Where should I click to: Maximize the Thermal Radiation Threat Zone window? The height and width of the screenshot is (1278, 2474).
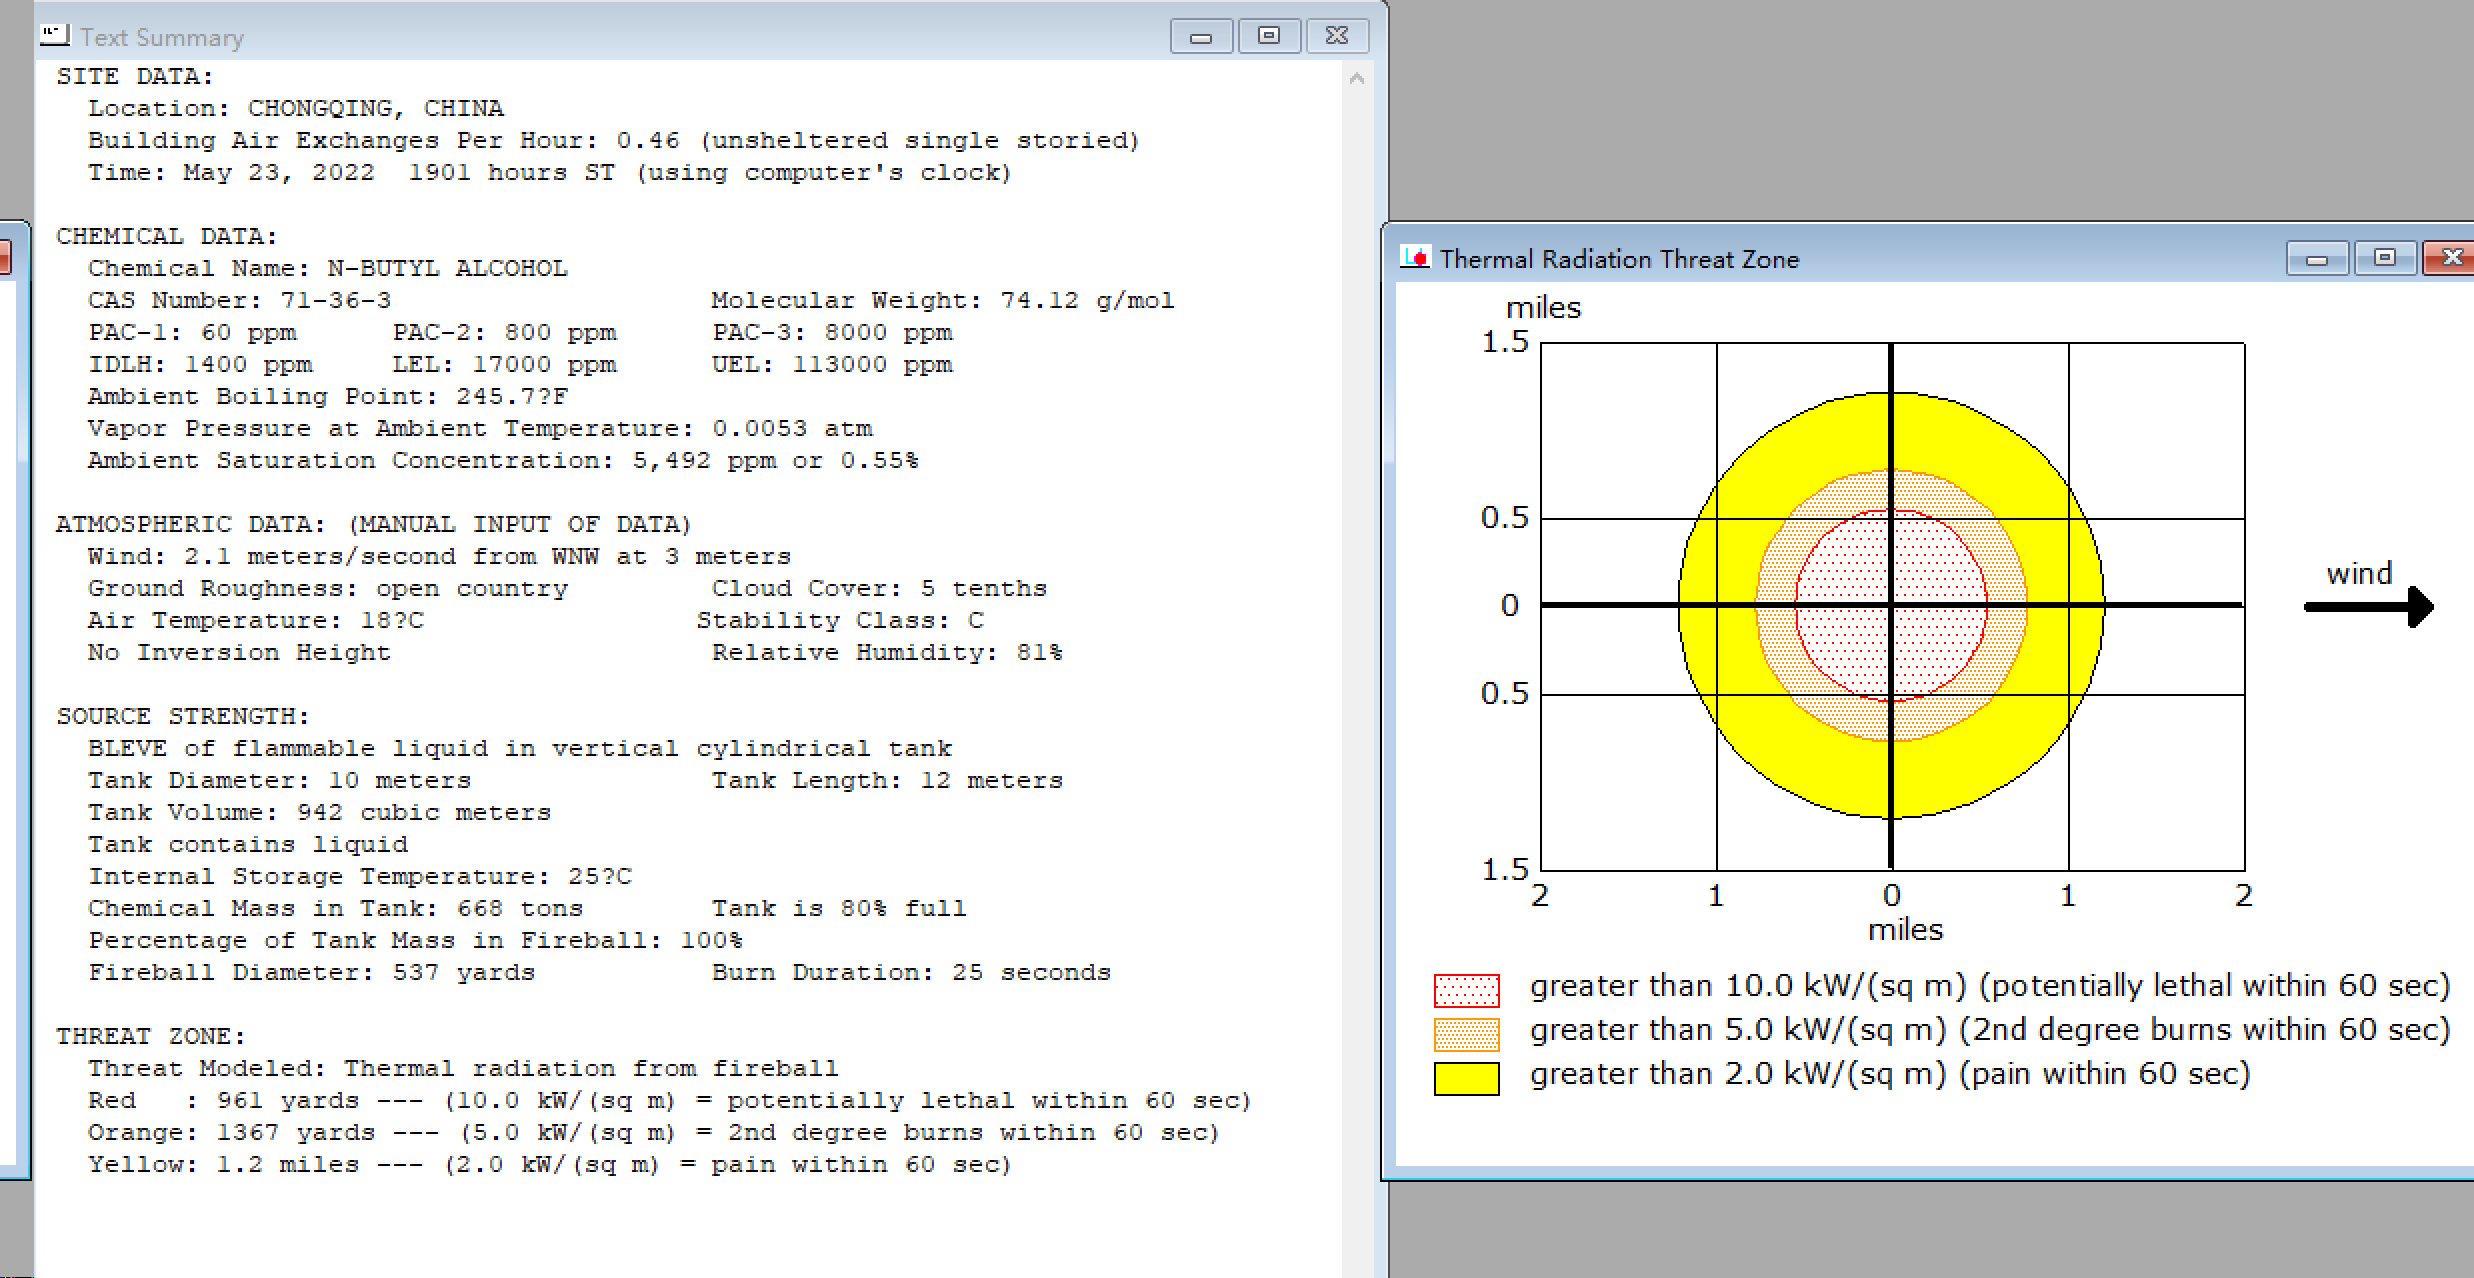point(2385,259)
